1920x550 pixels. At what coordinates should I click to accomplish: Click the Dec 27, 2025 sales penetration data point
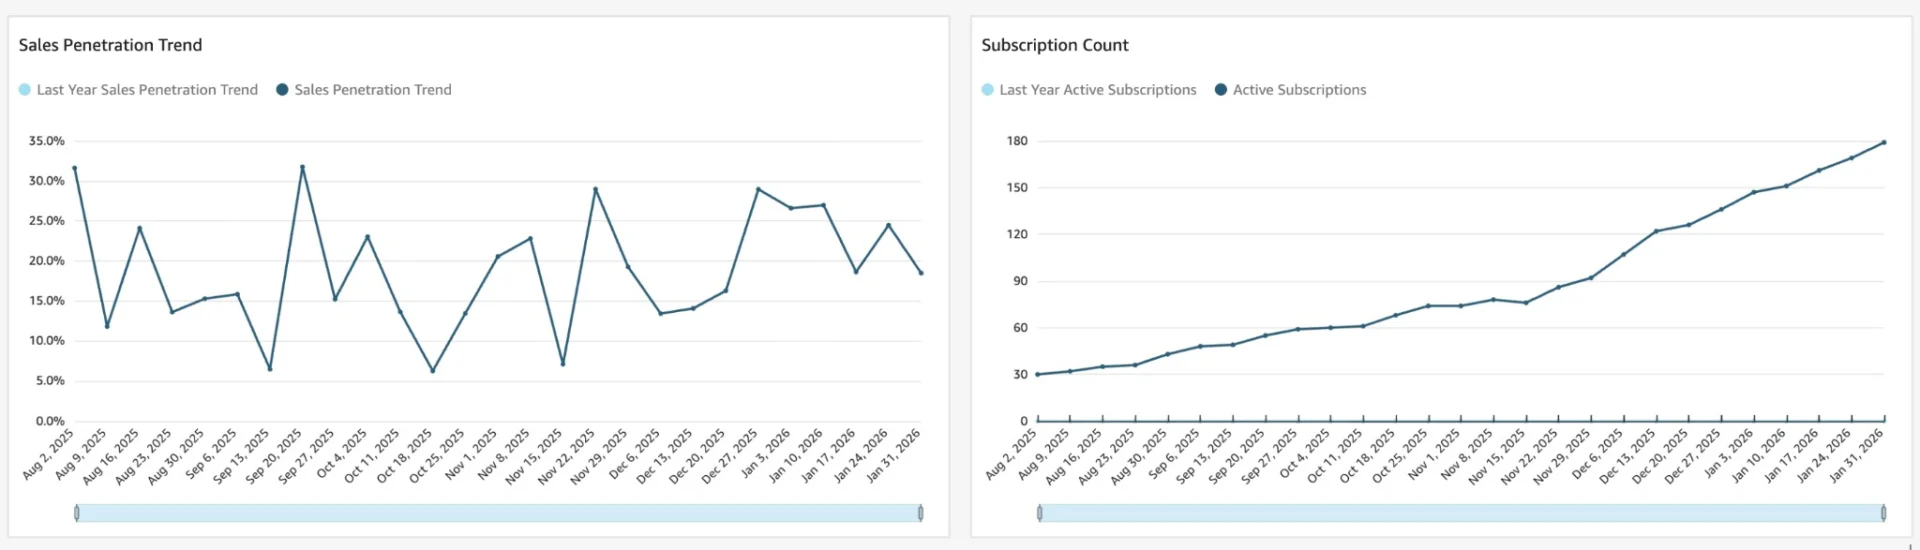[x=758, y=189]
